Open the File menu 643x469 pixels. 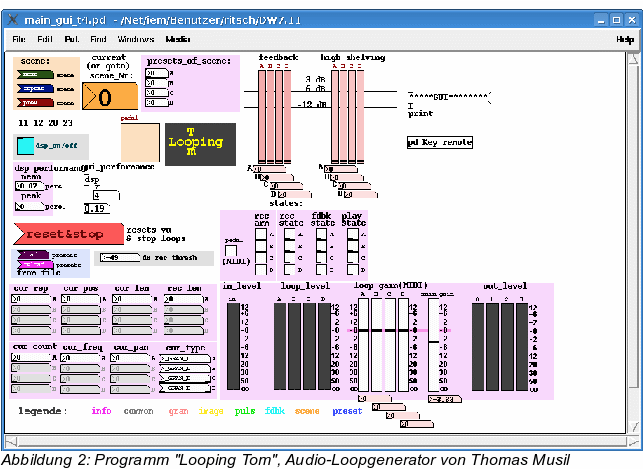click(x=19, y=39)
